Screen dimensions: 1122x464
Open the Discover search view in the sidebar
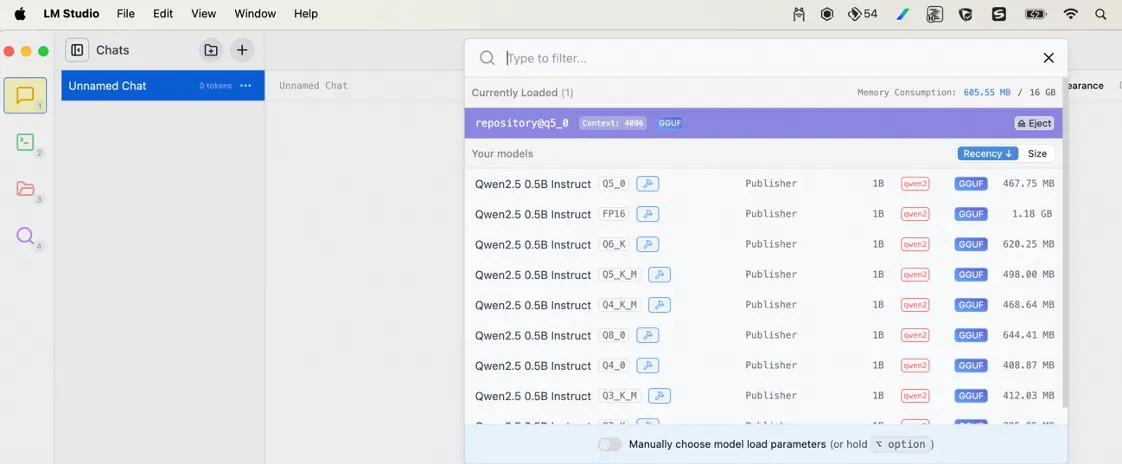(25, 236)
